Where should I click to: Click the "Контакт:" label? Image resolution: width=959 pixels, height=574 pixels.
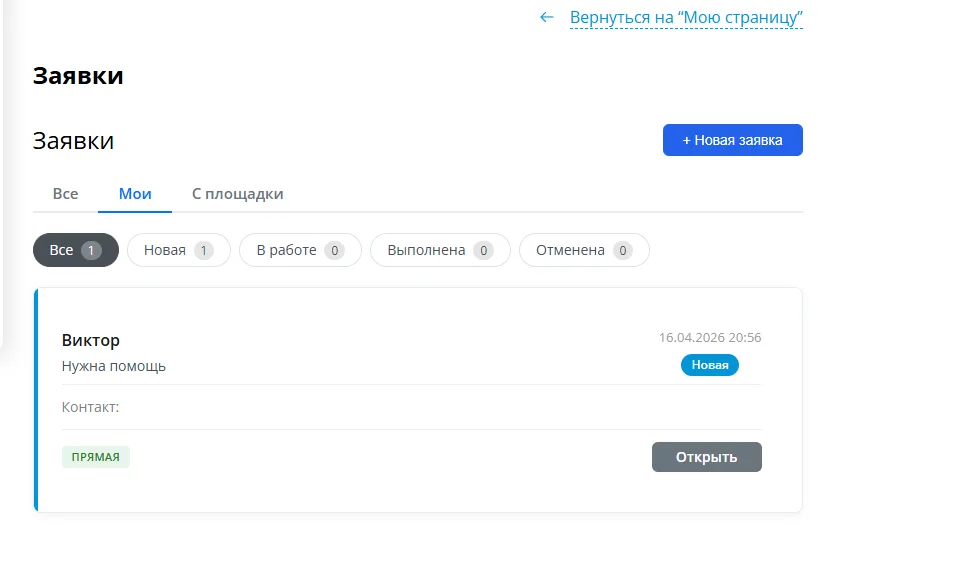click(91, 407)
